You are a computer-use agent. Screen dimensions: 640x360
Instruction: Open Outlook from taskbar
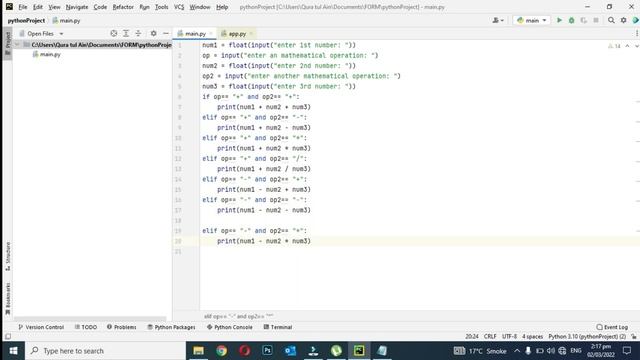(290, 351)
